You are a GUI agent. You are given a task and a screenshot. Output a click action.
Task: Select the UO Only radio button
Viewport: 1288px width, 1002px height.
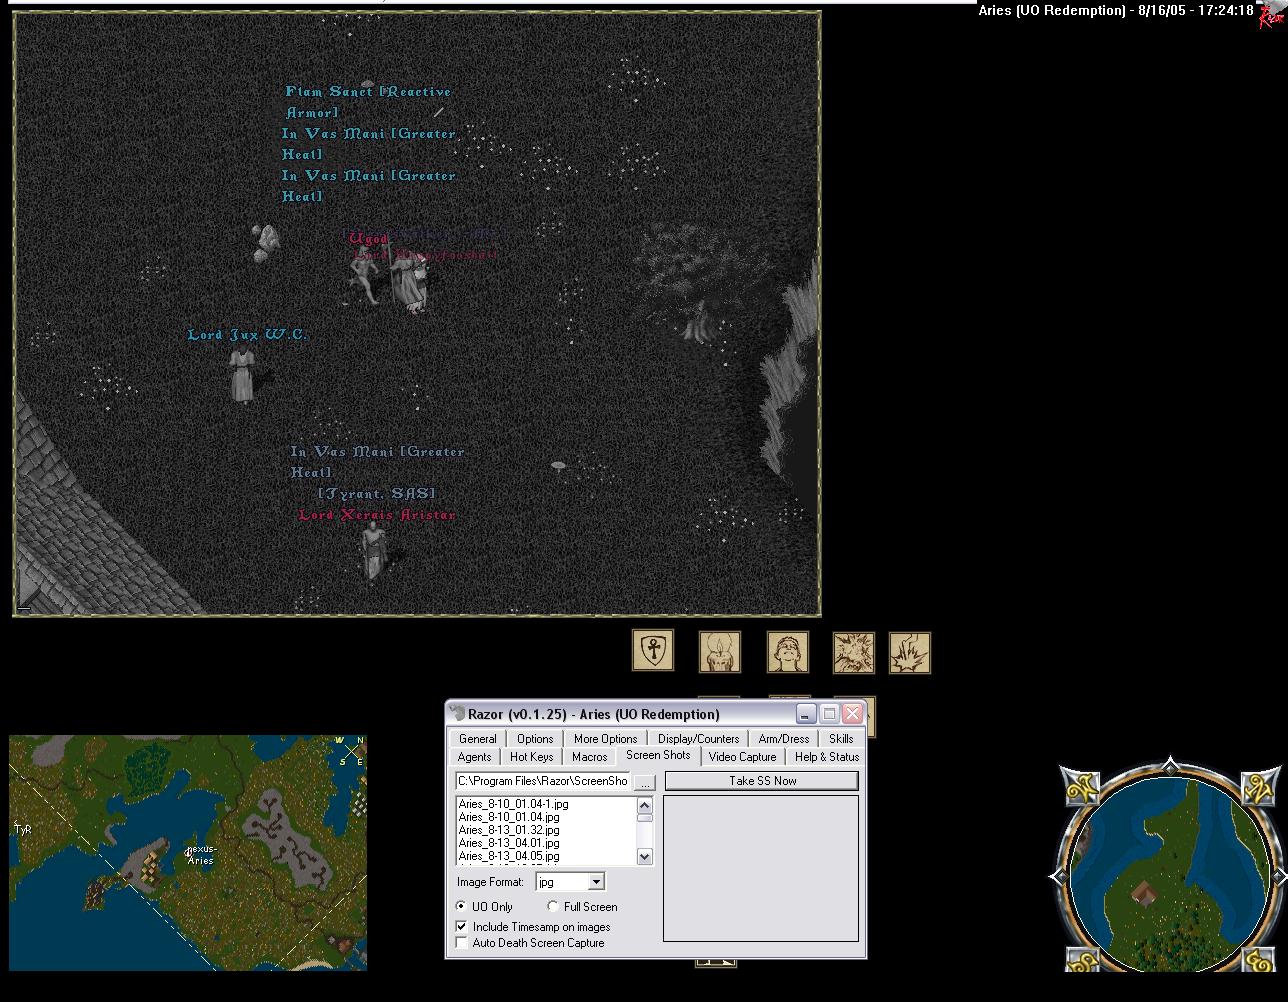point(462,907)
